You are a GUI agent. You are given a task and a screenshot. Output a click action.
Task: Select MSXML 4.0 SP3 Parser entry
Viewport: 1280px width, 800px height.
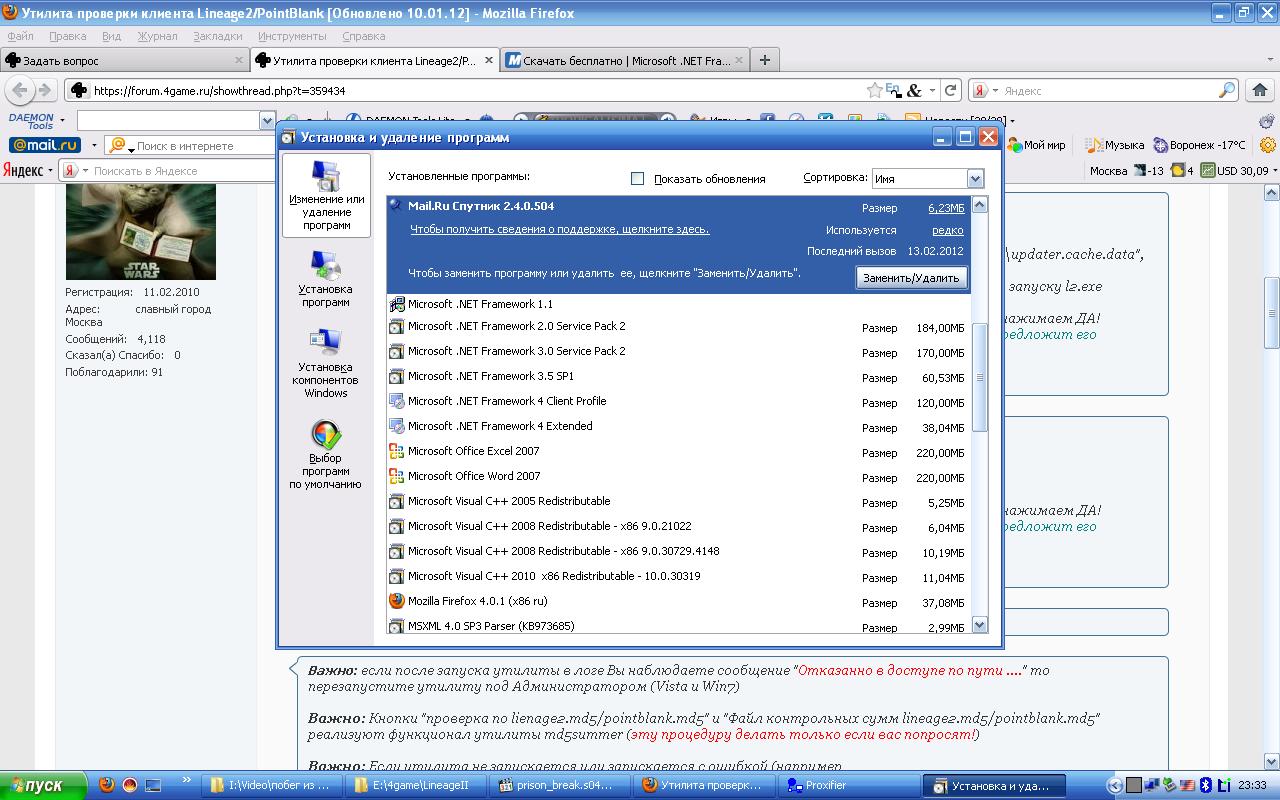click(x=679, y=626)
